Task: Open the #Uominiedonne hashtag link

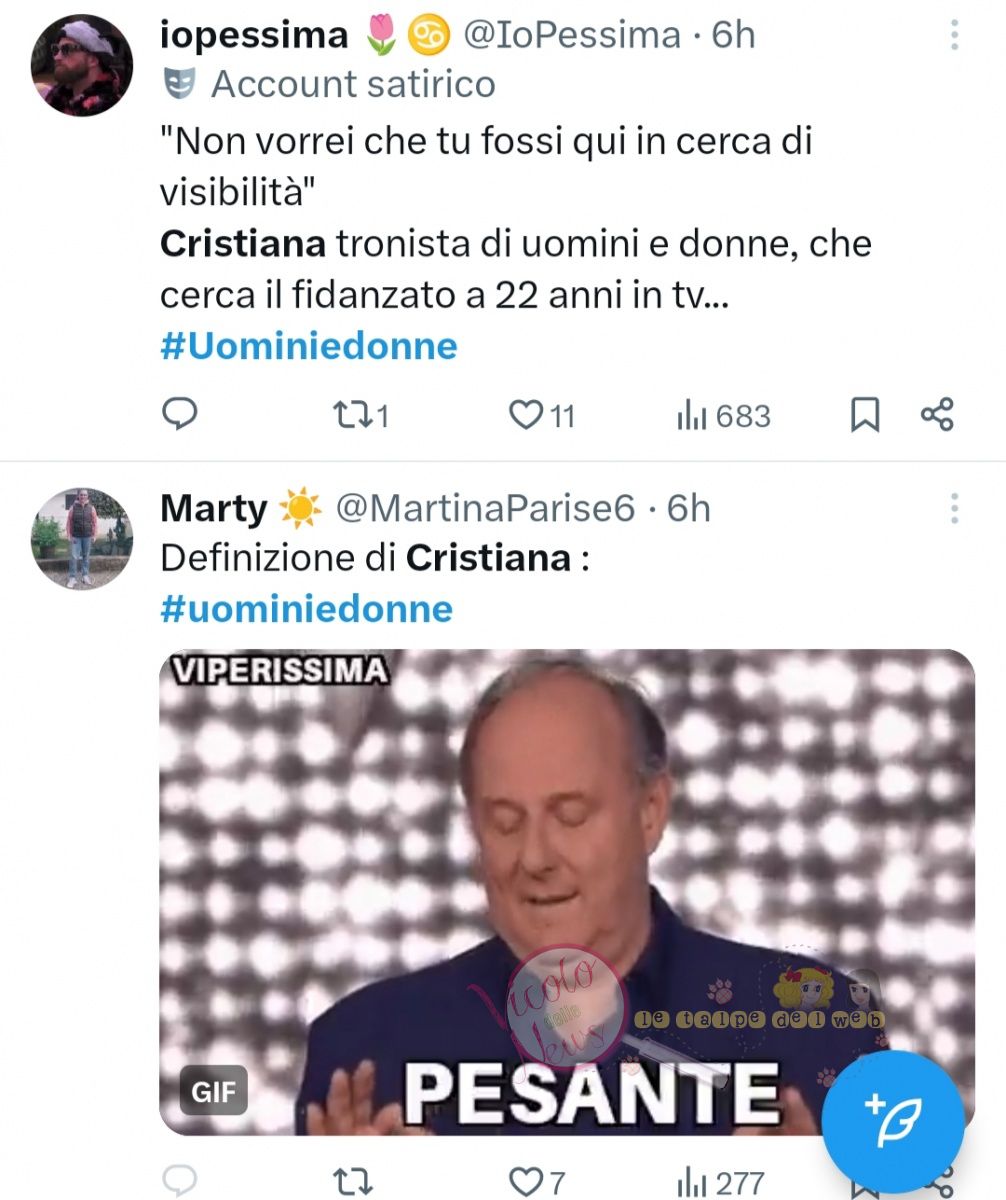Action: tap(308, 346)
